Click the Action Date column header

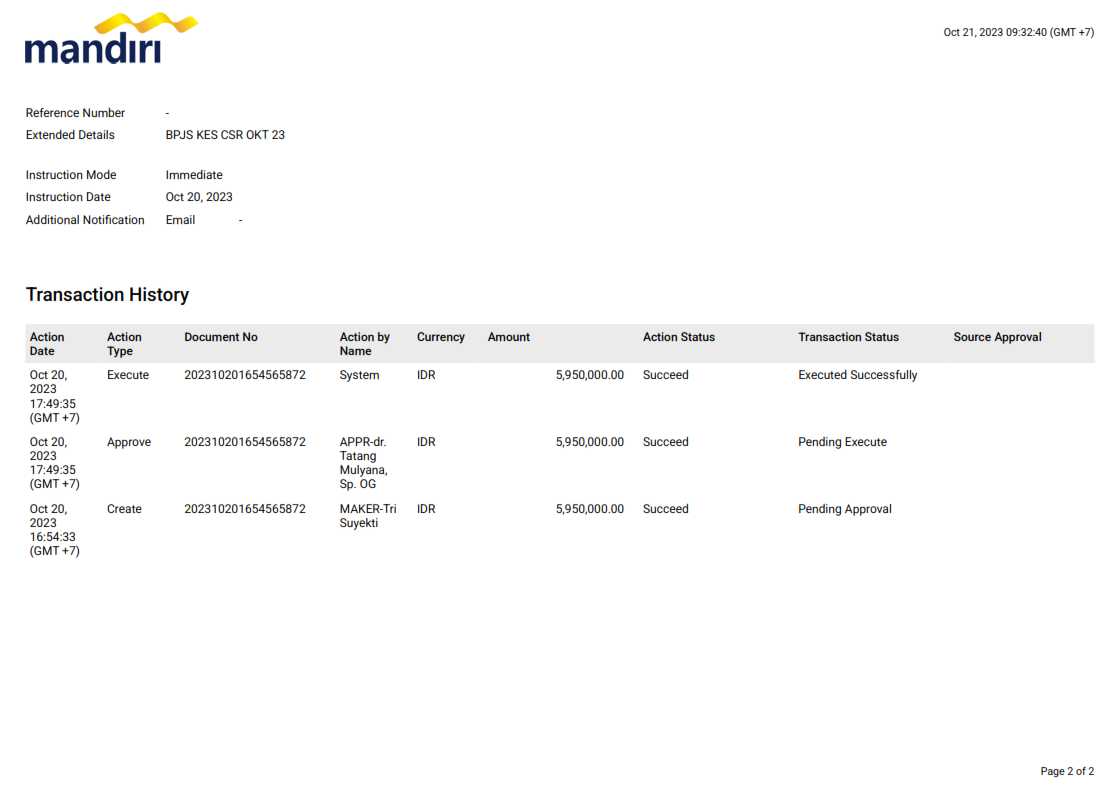click(x=47, y=344)
